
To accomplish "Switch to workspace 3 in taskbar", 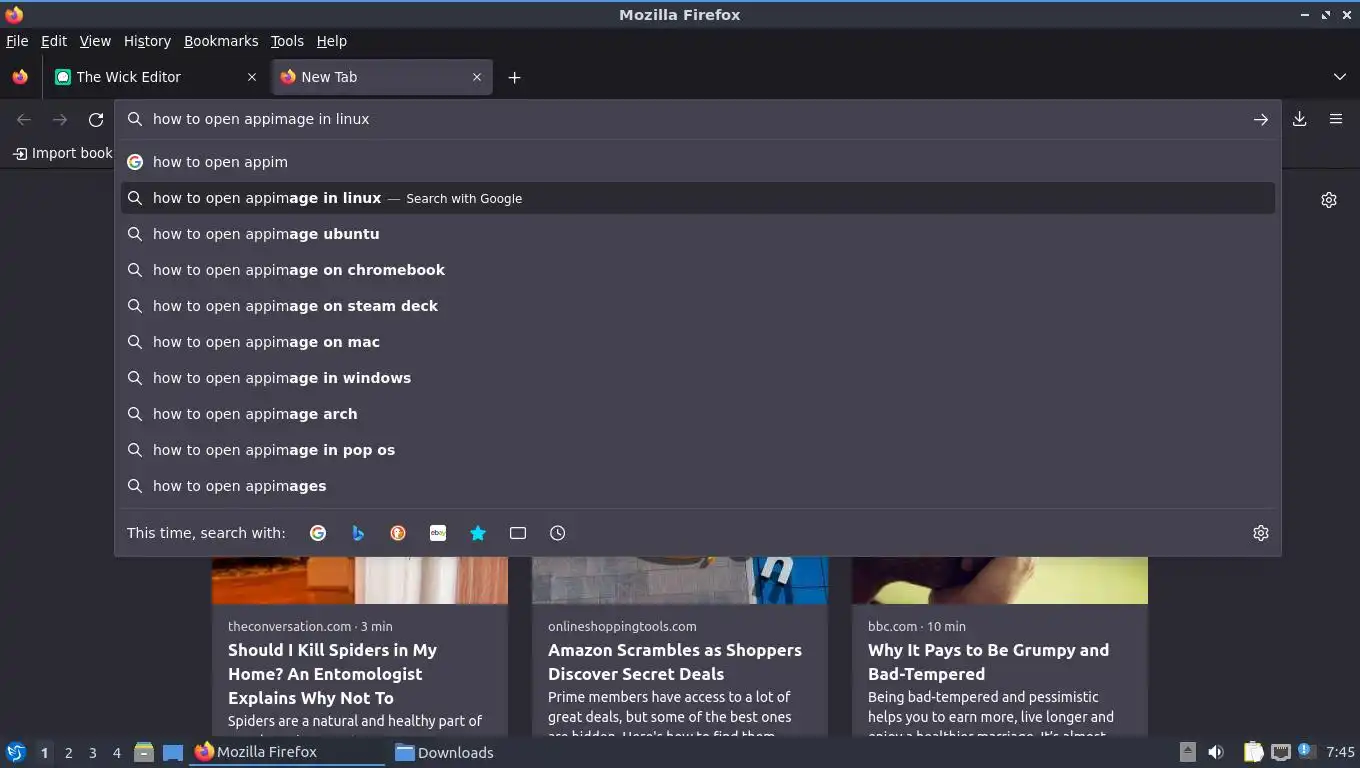I will (92, 753).
